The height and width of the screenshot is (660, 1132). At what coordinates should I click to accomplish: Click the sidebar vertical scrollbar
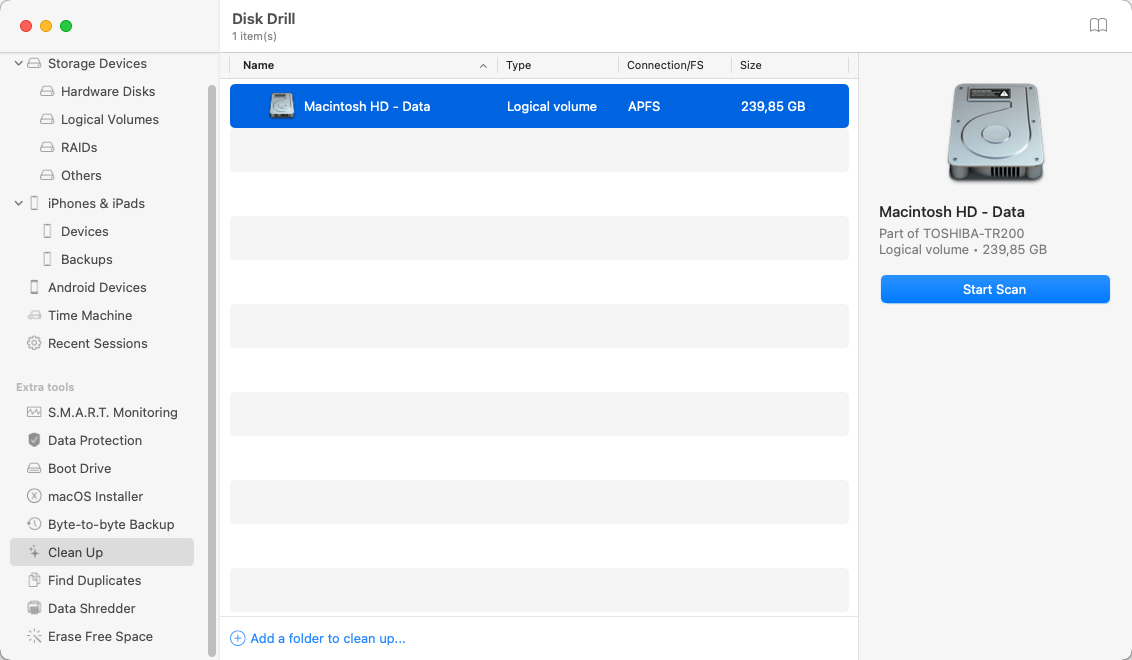[x=211, y=370]
